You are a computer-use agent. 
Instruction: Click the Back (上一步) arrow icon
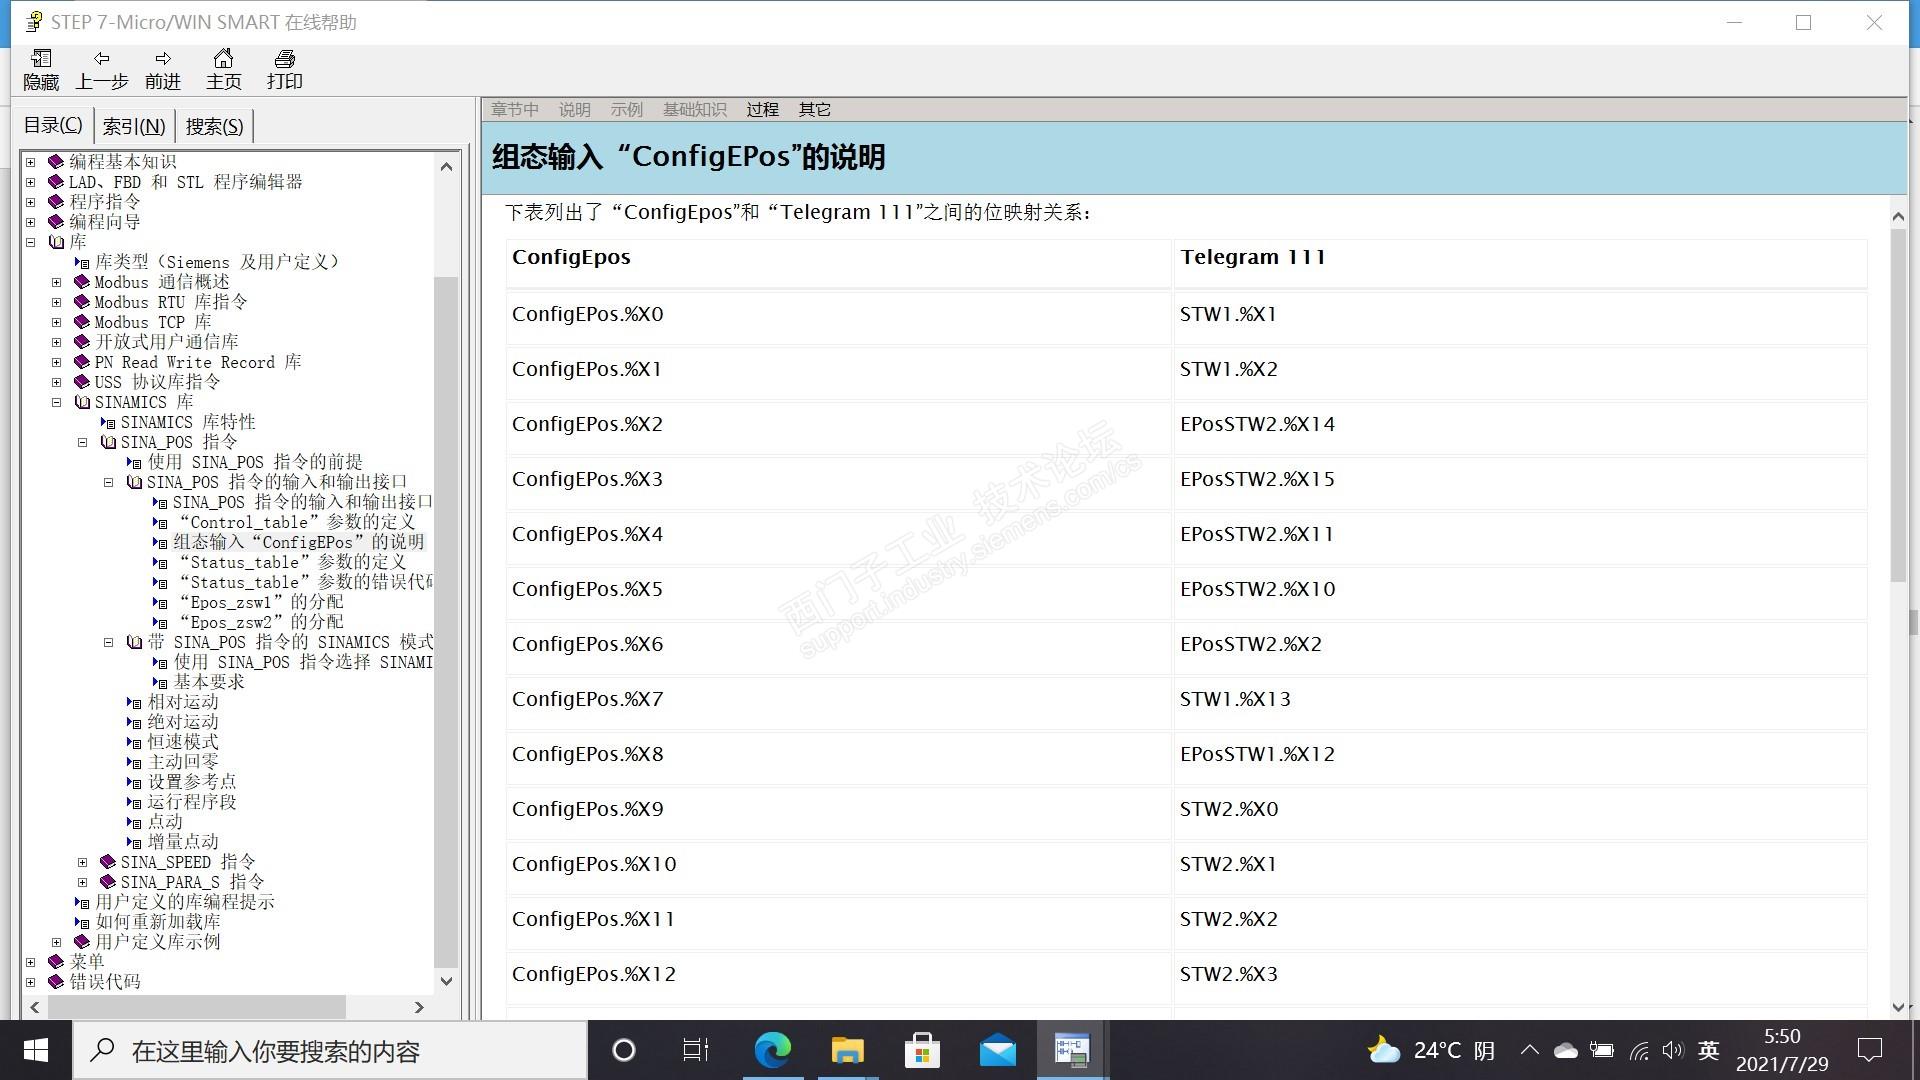(x=101, y=59)
